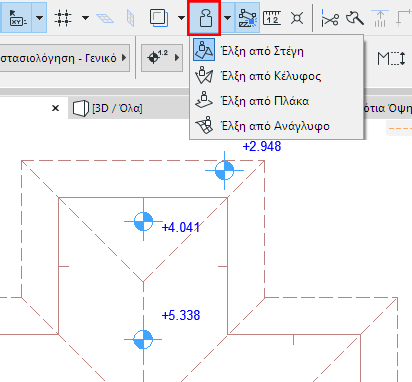The image size is (412, 382).
Task: Choose Έλξη από Κέλυφος menu item
Action: 277,76
